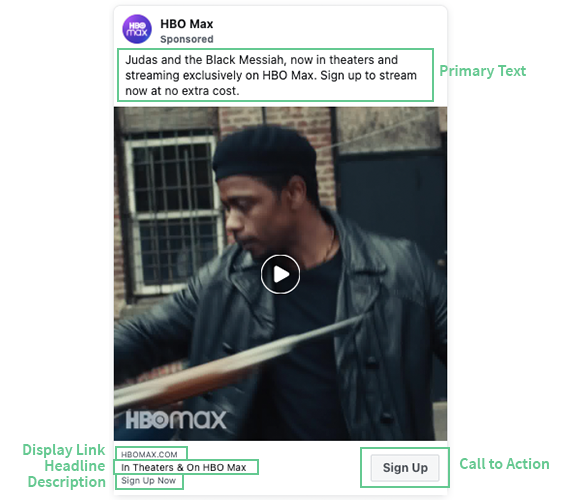Viewport: 561px width, 500px height.
Task: Open the HBO Max profile logo
Action: [x=137, y=29]
